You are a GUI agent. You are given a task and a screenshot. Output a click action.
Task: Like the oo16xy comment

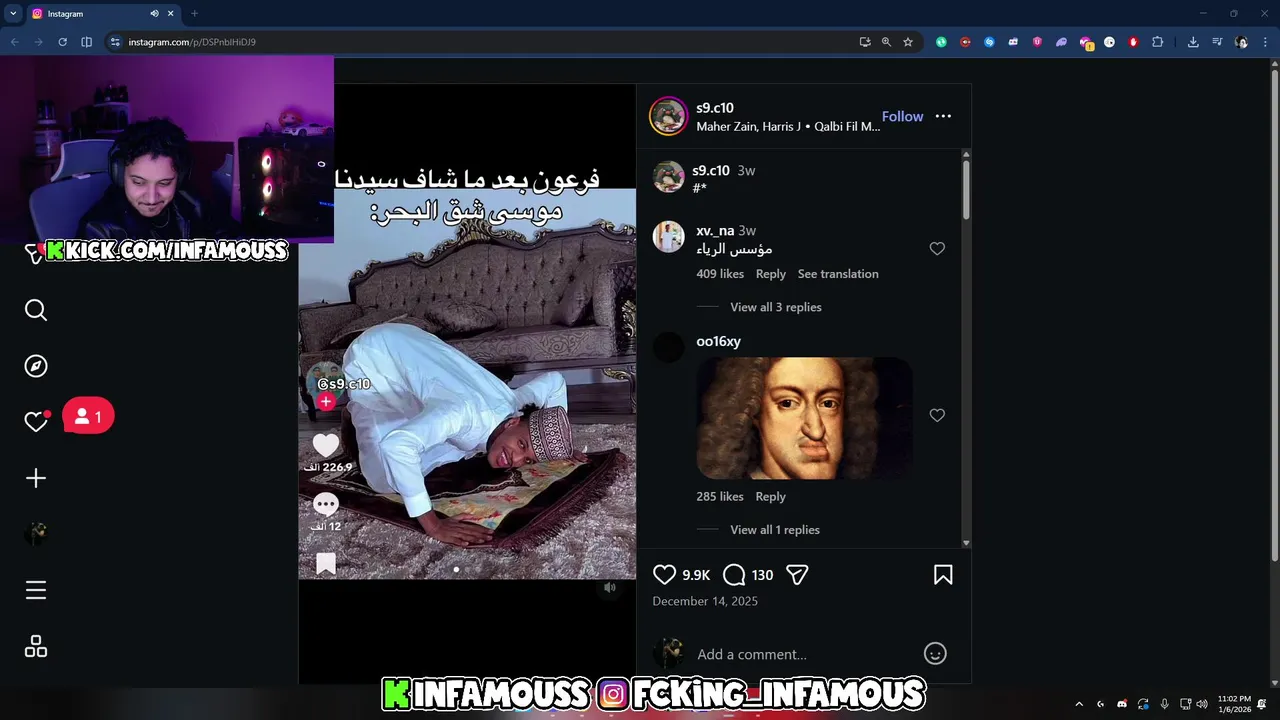point(937,415)
